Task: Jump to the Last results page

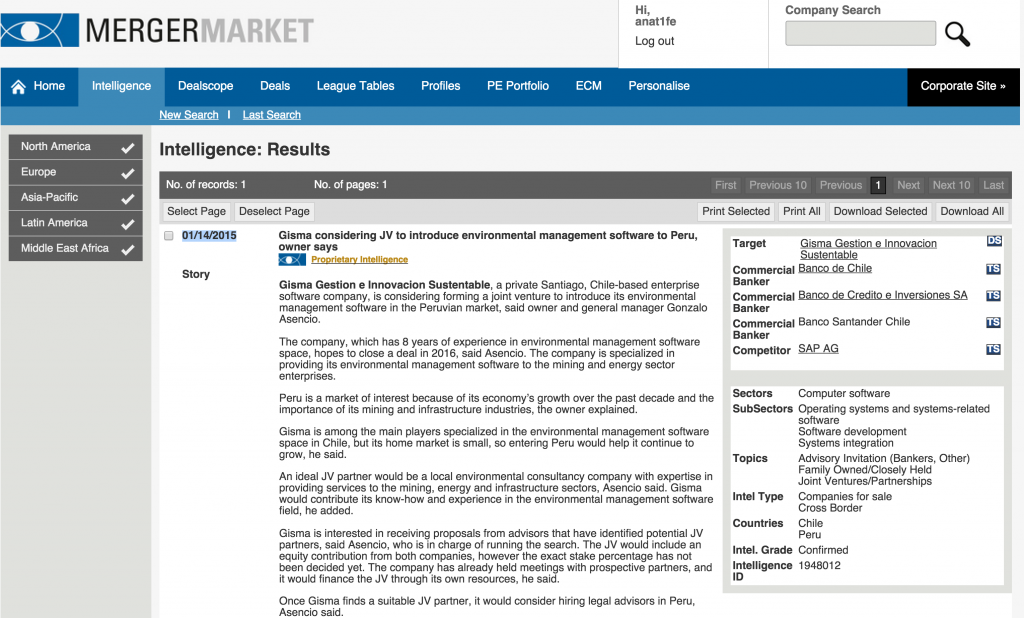Action: tap(994, 186)
